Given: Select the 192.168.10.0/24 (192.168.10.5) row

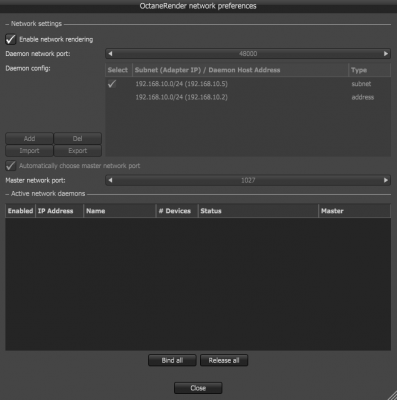Looking at the screenshot, I should tap(248, 84).
